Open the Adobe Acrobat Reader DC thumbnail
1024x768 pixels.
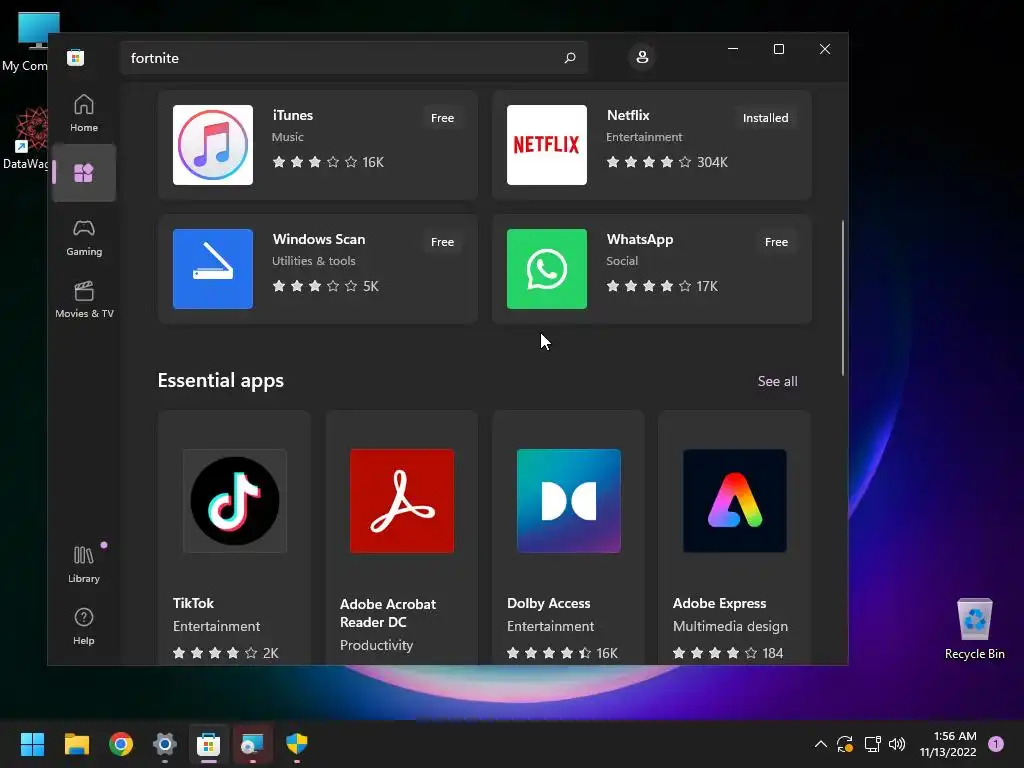coord(402,501)
